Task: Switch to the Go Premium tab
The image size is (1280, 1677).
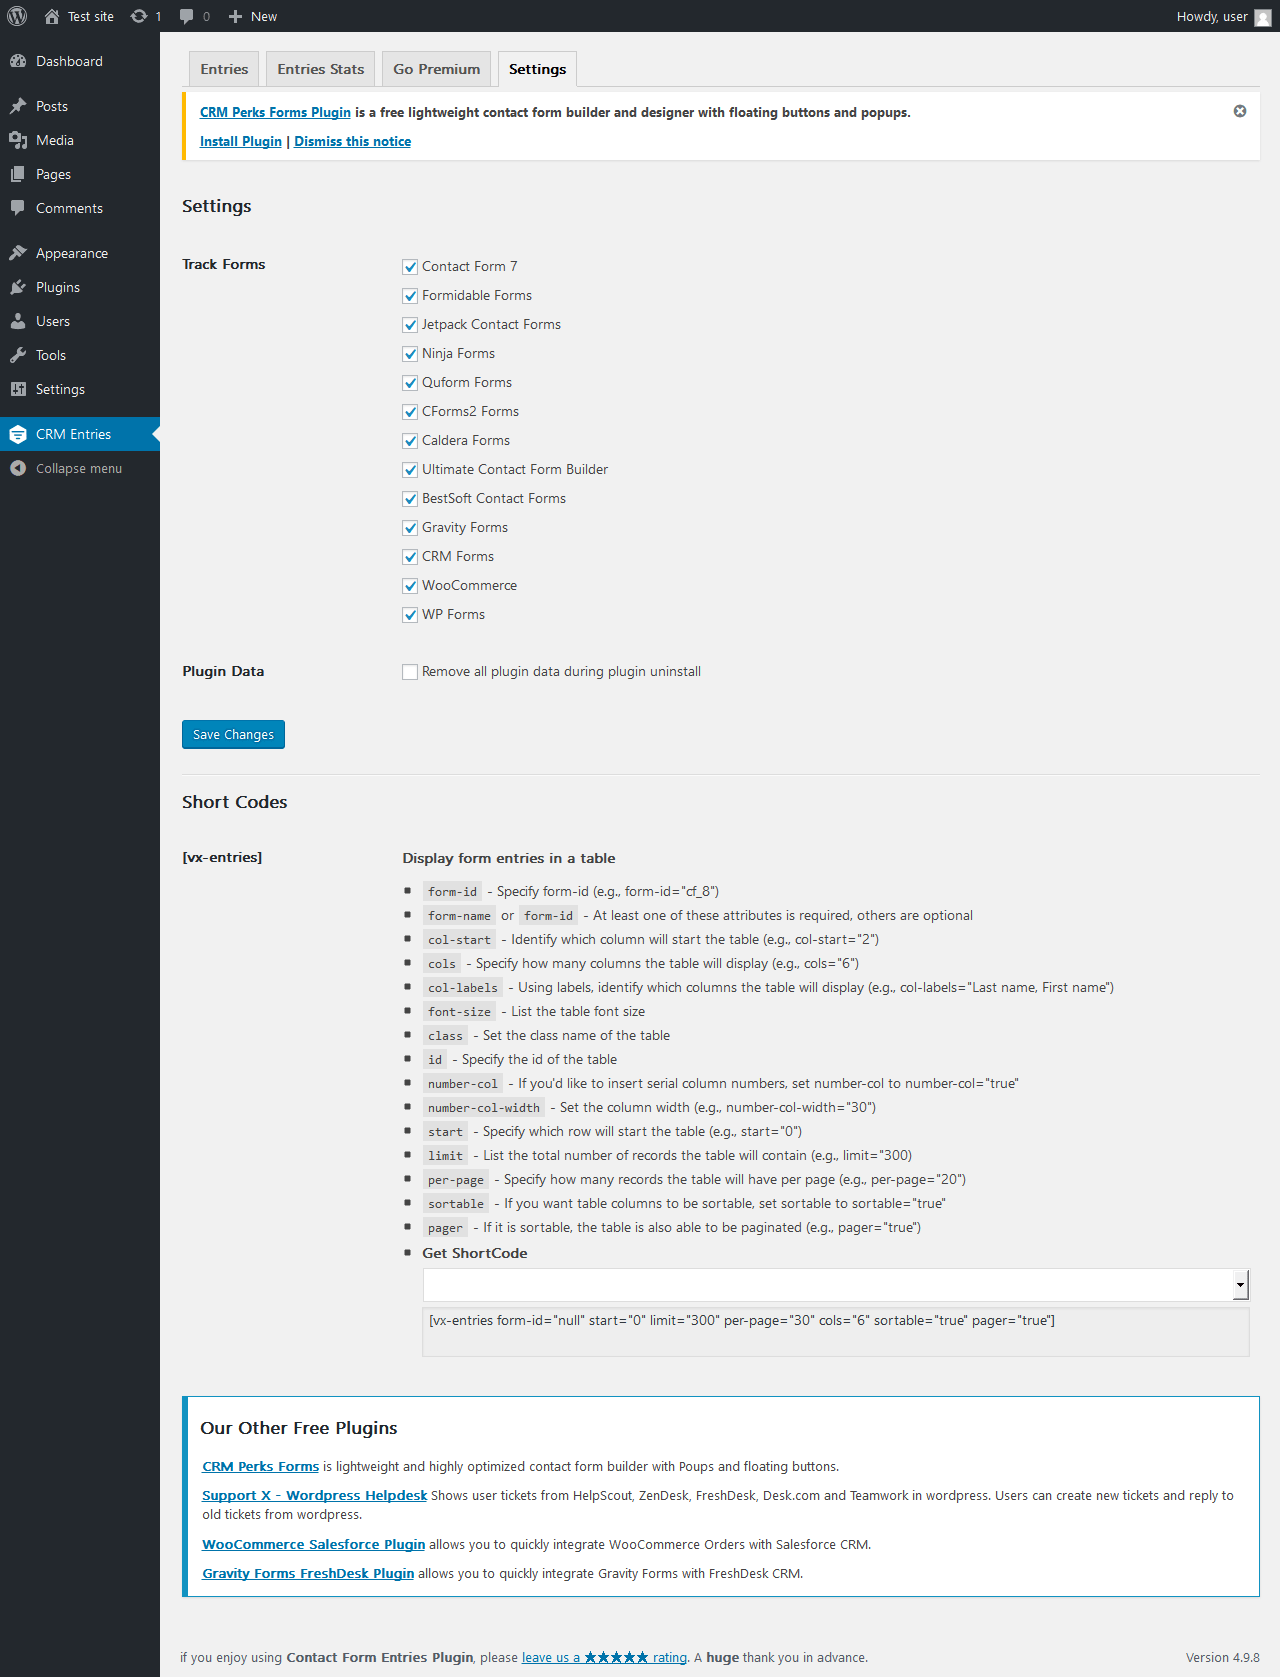Action: pos(437,69)
